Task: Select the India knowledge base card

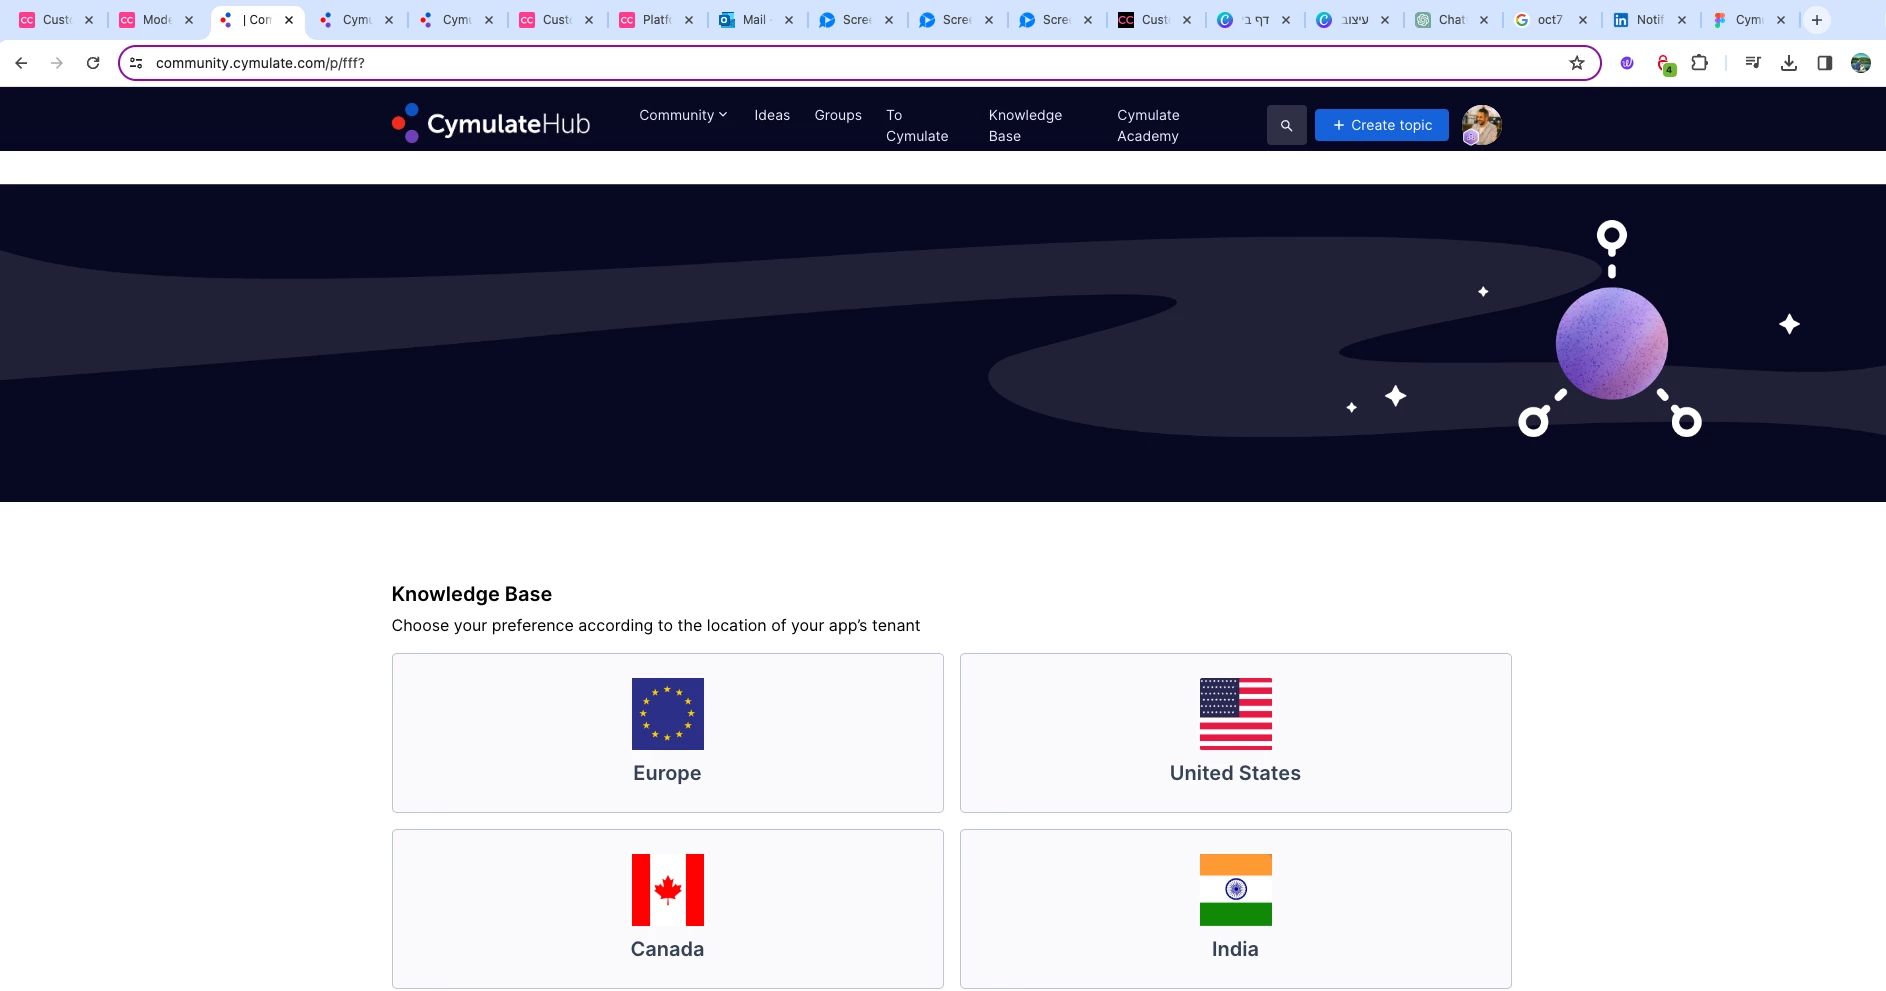Action: coord(1236,909)
